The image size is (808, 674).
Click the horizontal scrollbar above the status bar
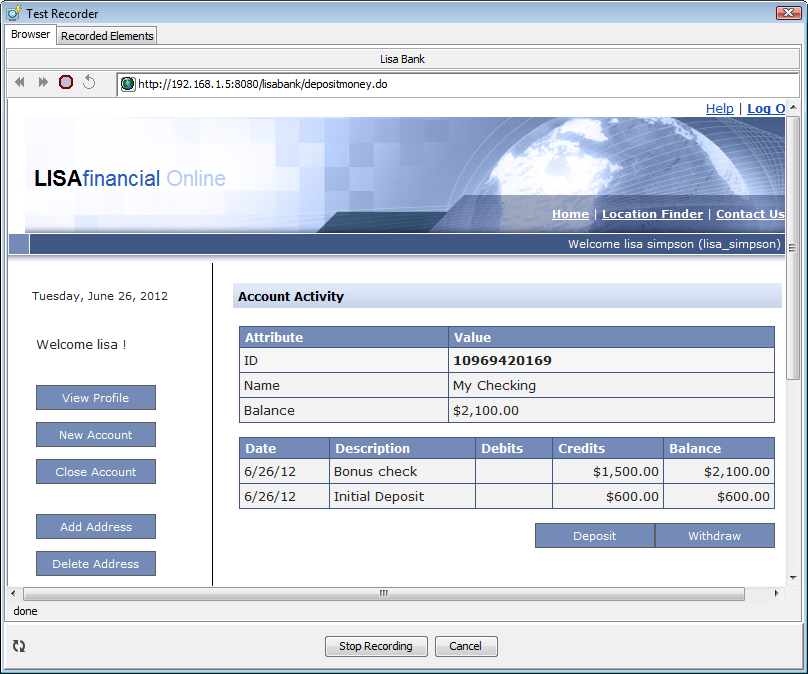383,593
